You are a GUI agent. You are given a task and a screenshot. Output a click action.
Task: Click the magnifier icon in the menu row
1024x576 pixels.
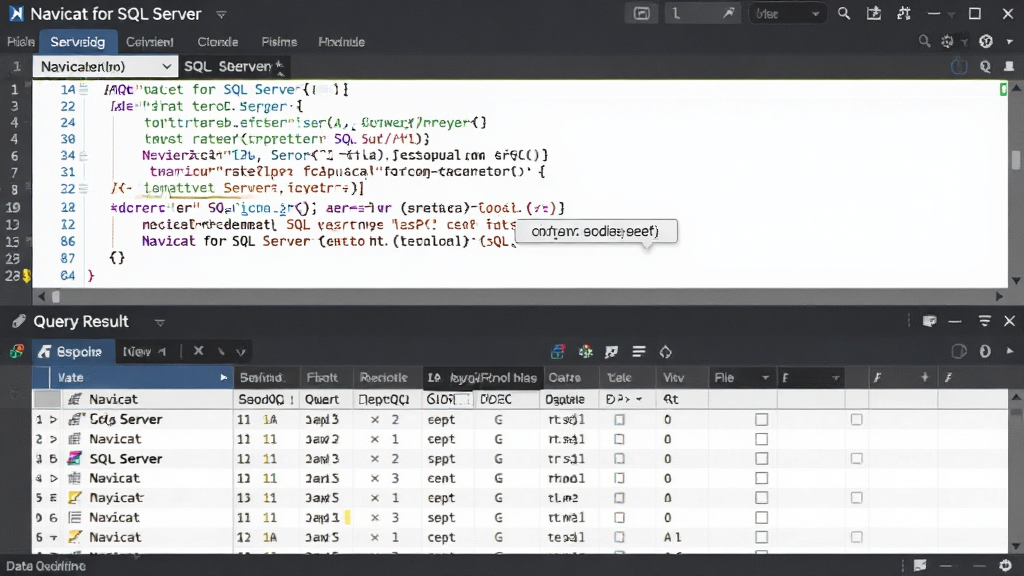[x=924, y=42]
